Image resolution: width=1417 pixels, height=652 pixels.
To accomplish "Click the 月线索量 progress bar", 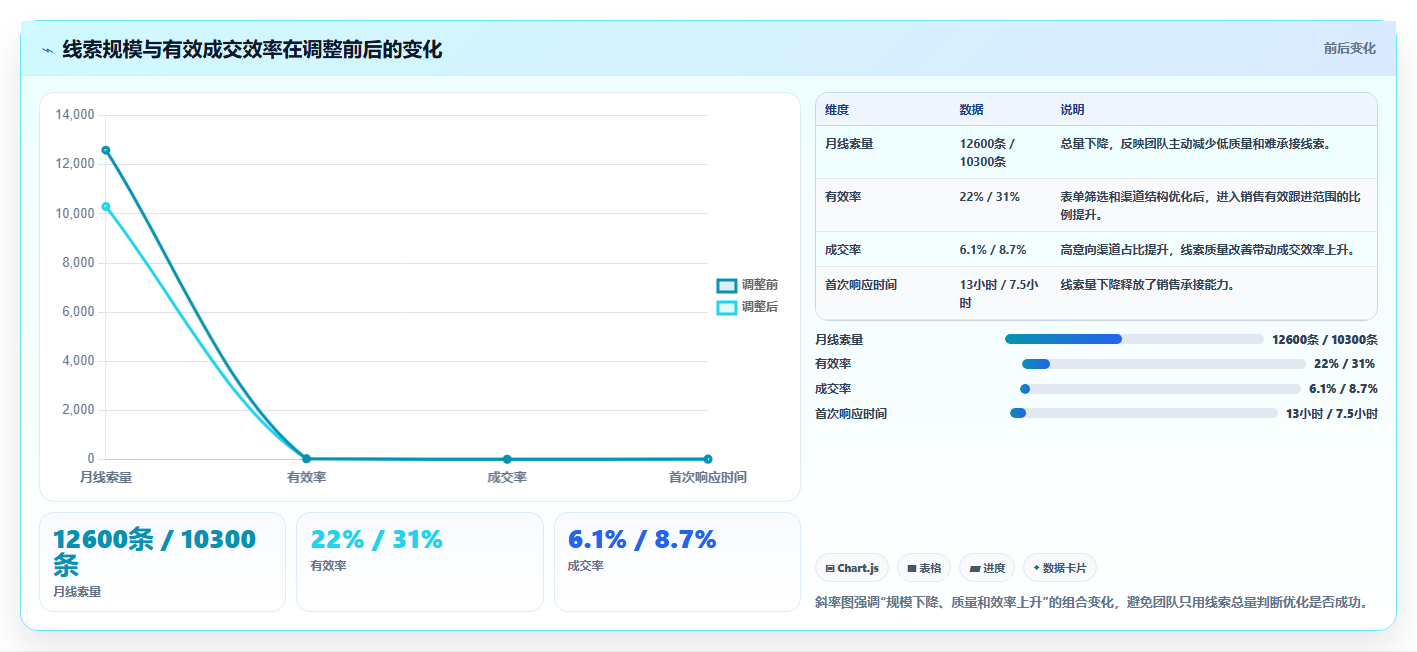I will click(x=1134, y=339).
